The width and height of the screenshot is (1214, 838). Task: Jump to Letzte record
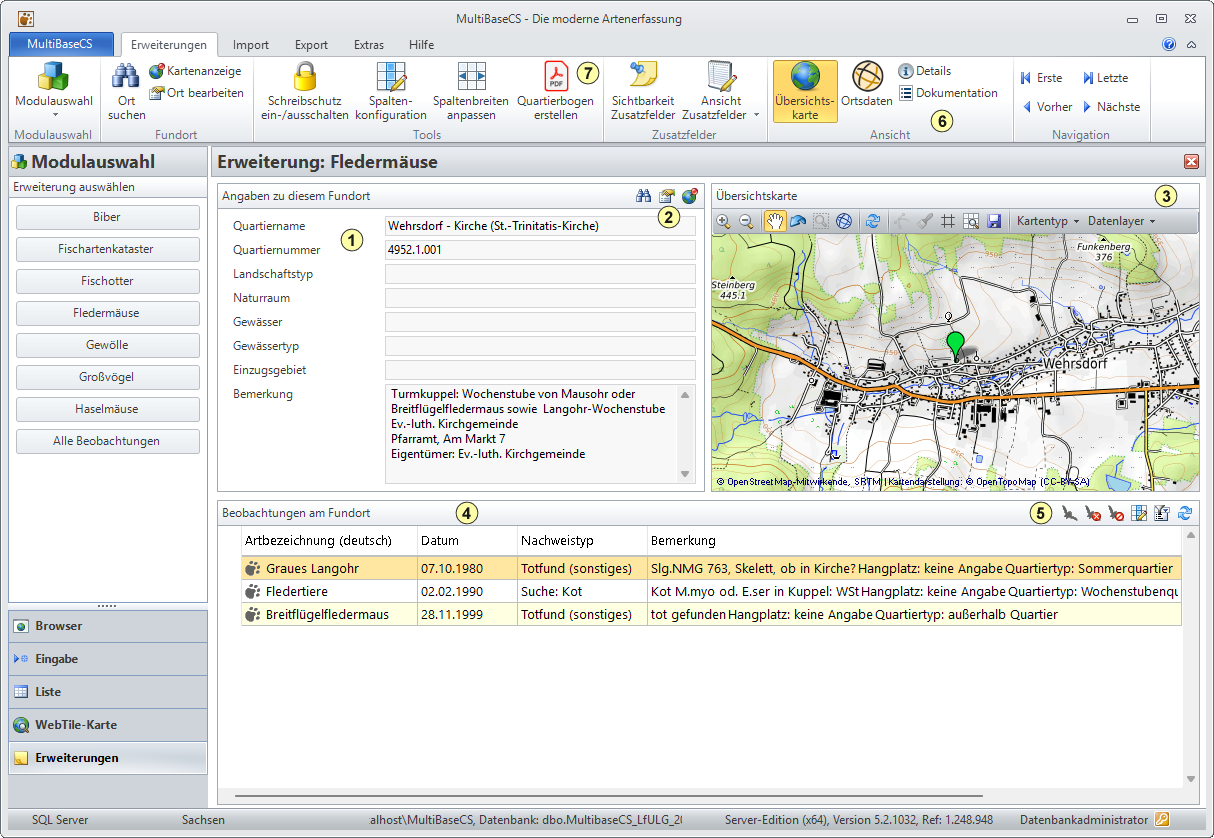point(1105,78)
